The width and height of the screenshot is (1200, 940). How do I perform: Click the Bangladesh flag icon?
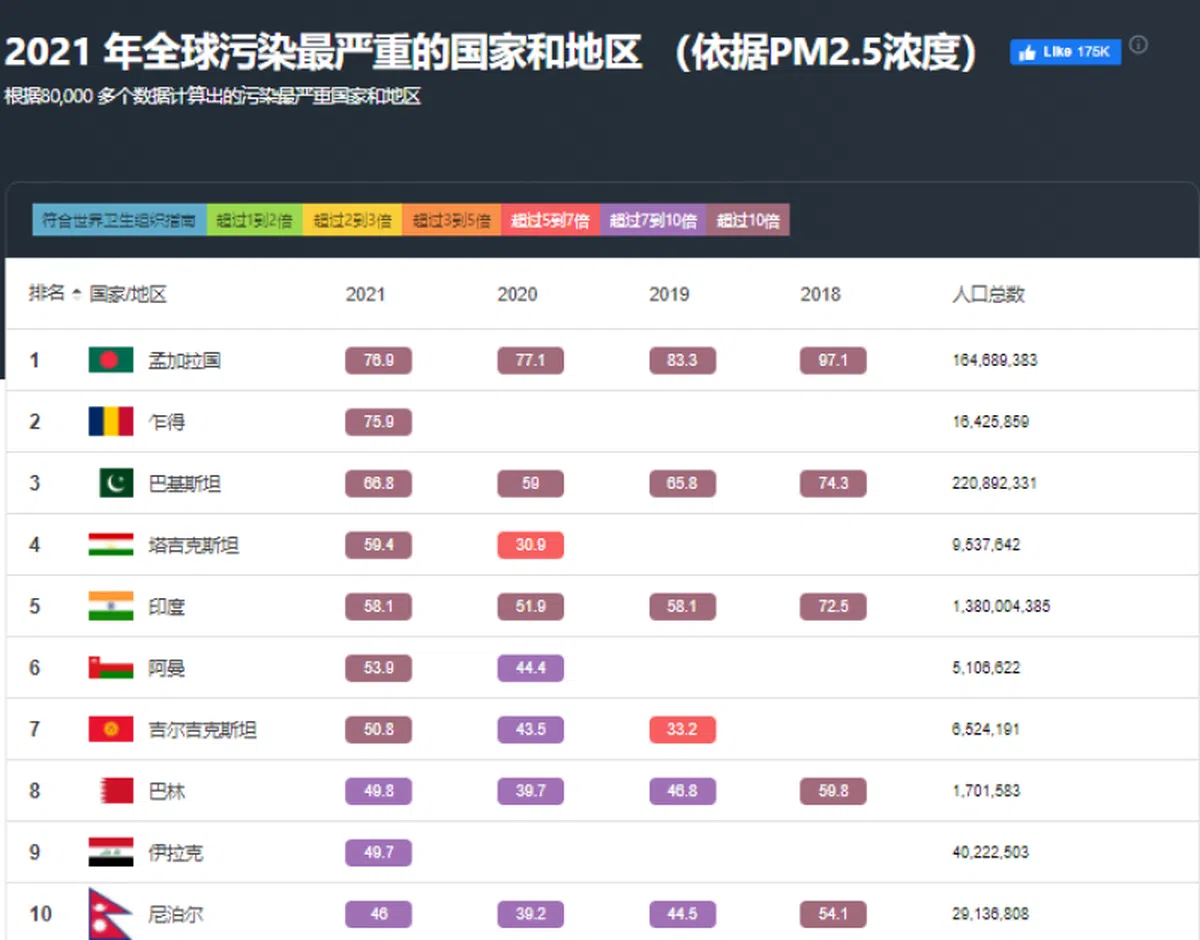coord(110,360)
